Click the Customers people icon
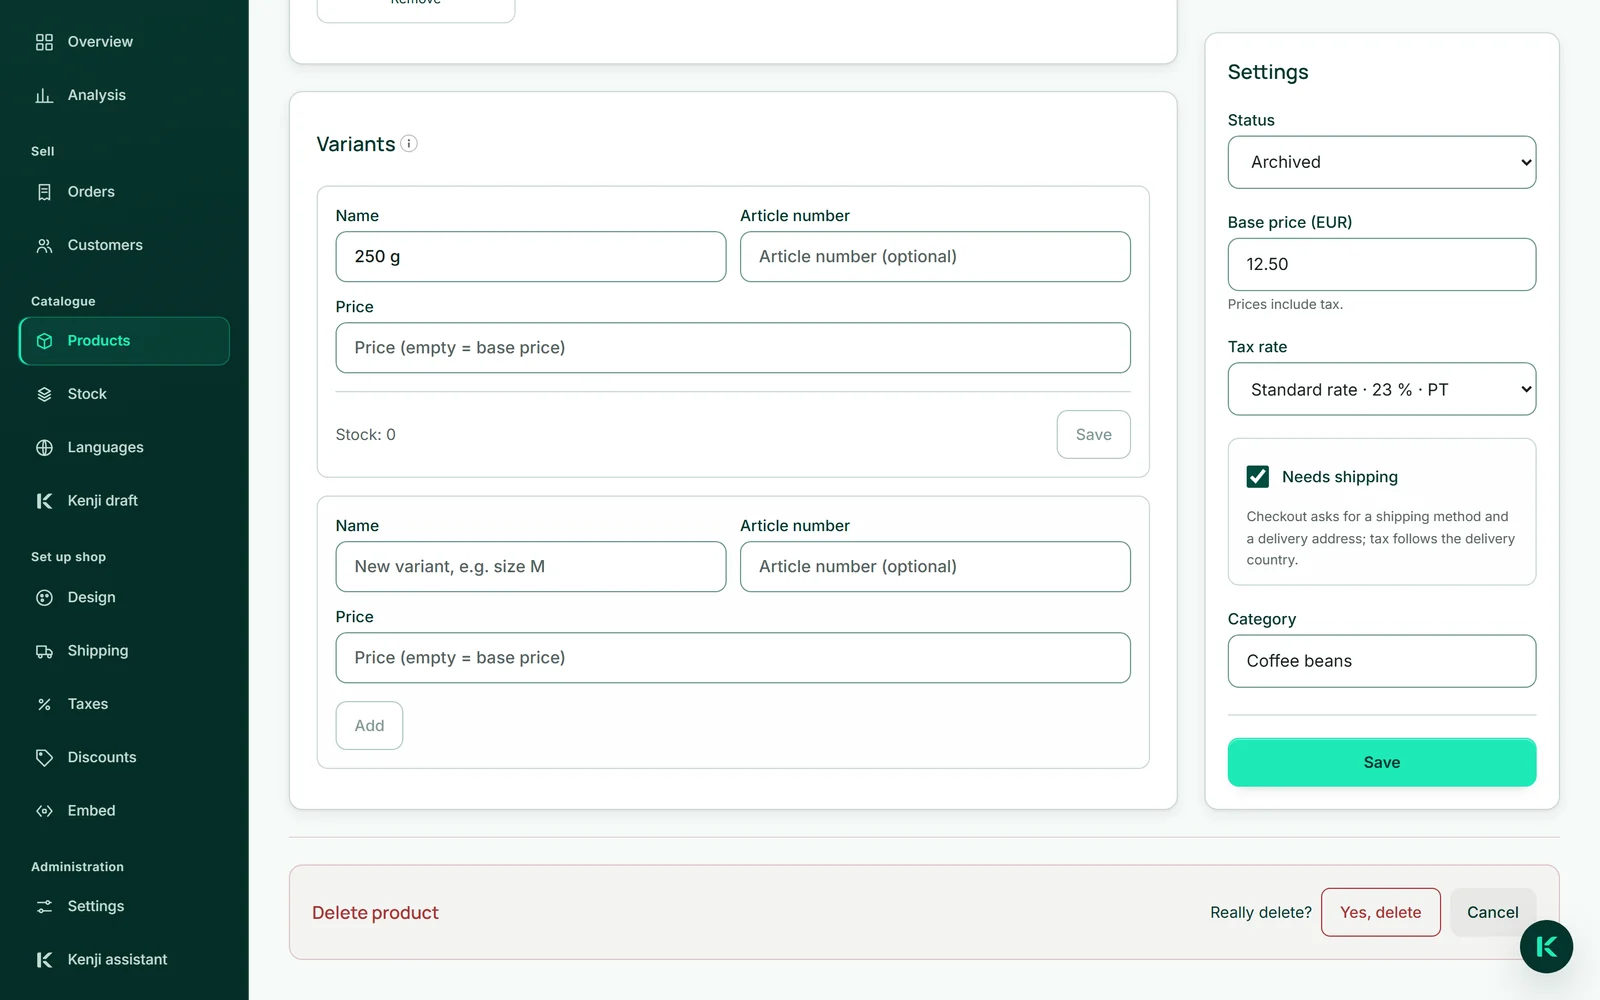 [44, 245]
